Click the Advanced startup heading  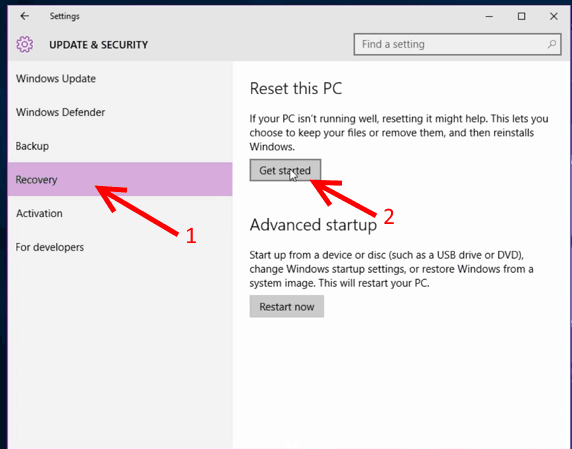point(313,225)
